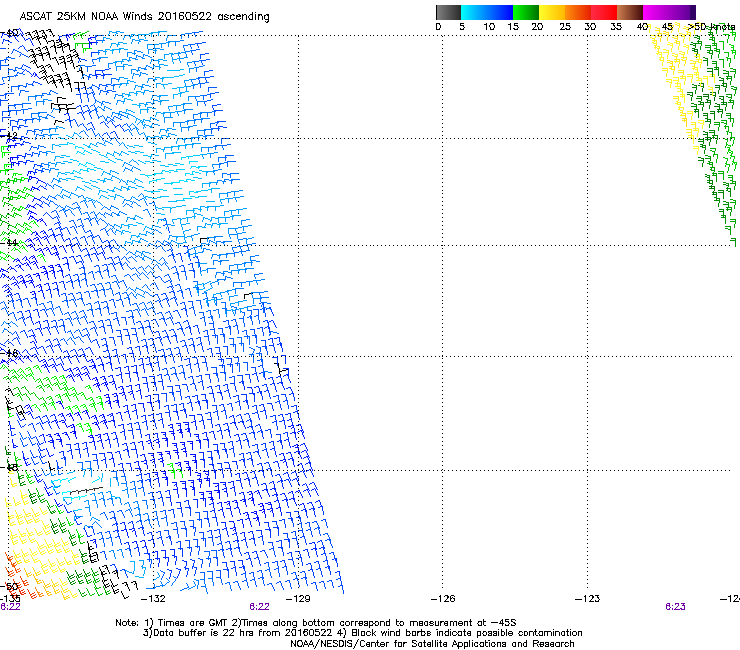Click the red 30-35 knots legend segment
740x650 pixels.
coord(604,12)
